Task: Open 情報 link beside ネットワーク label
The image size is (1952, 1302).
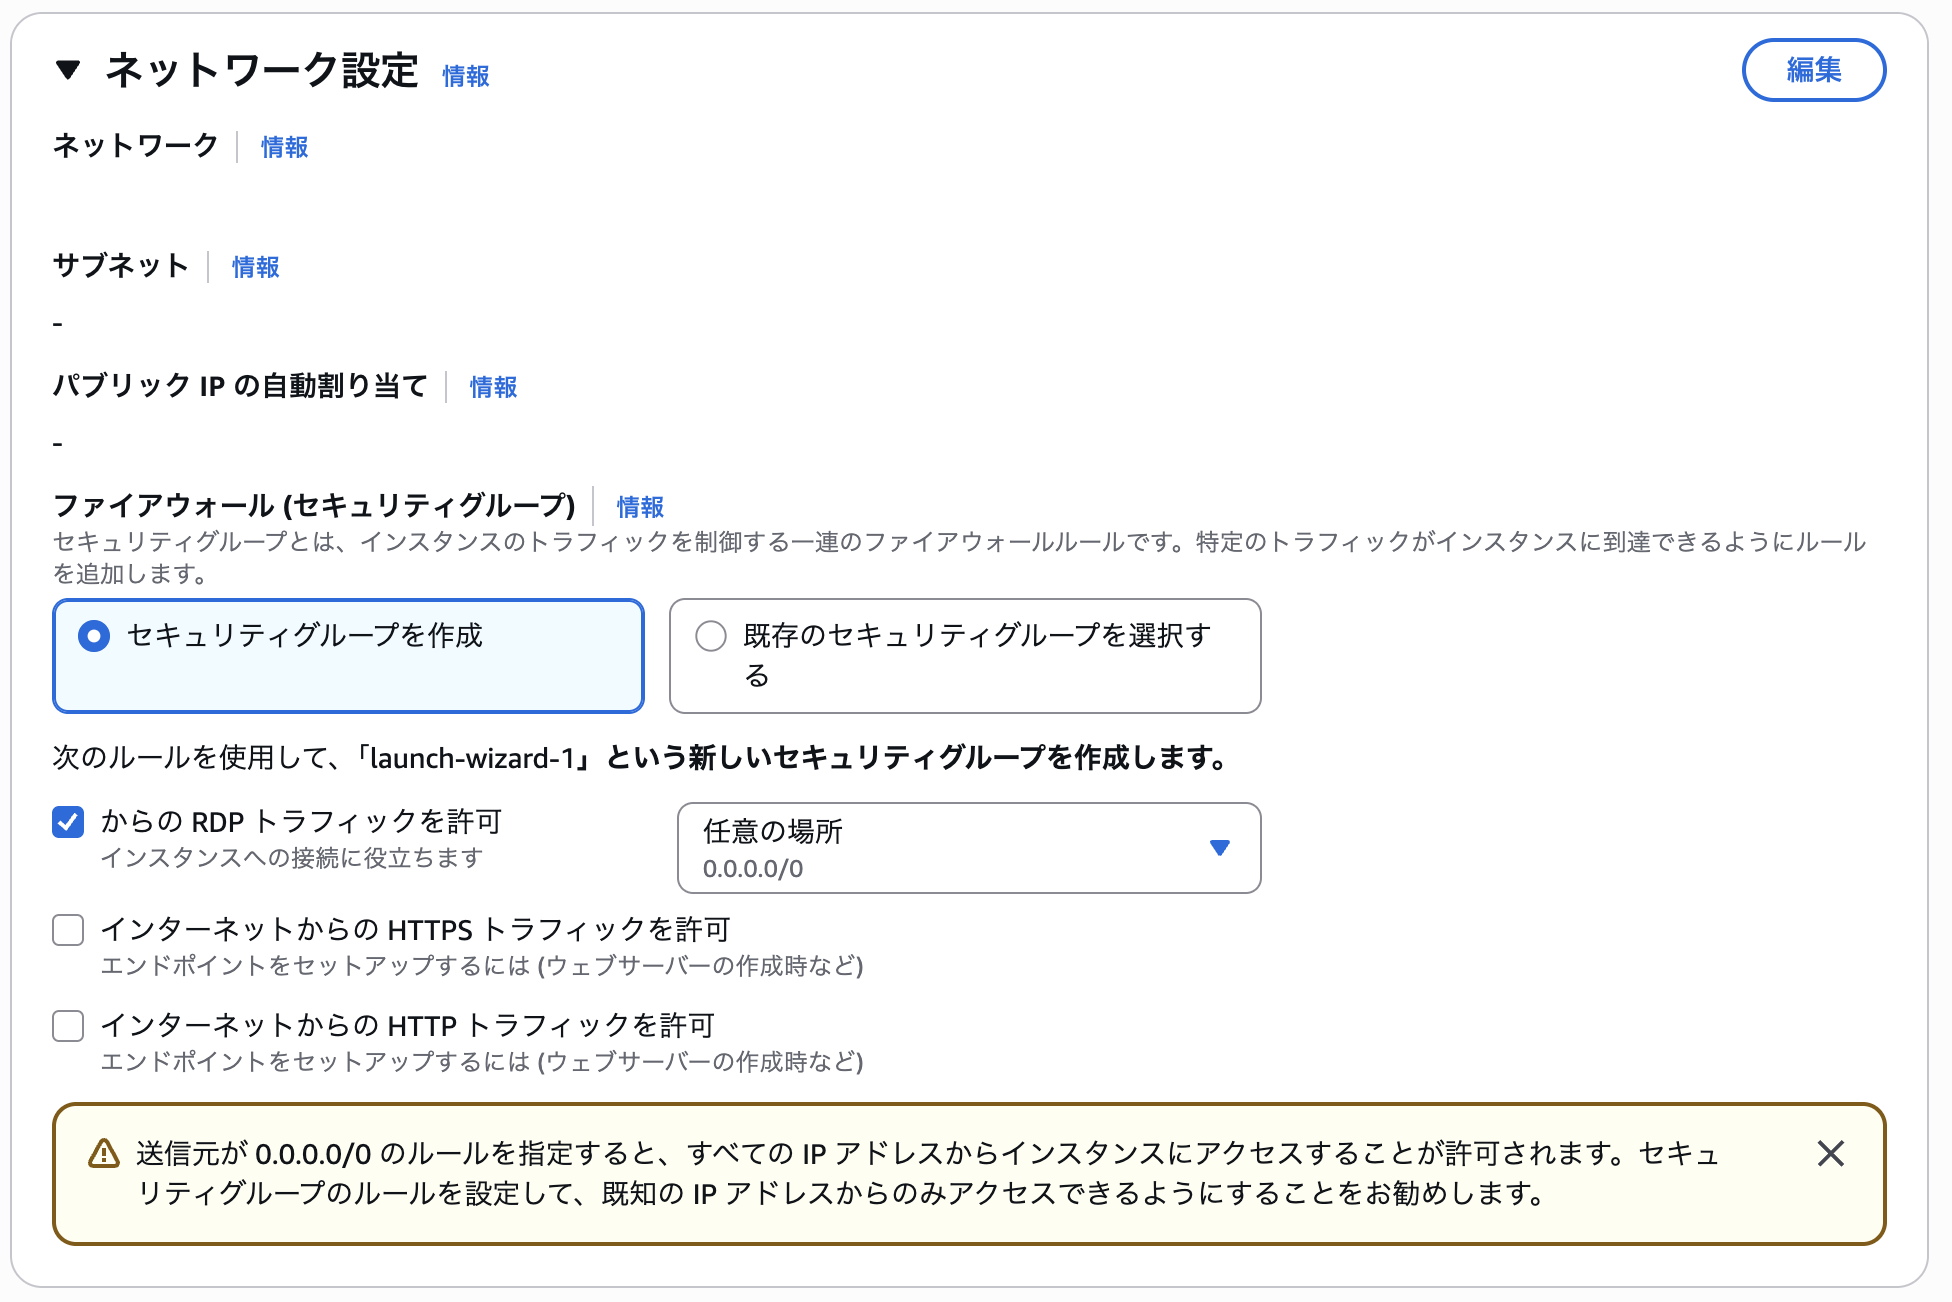Action: click(x=284, y=147)
